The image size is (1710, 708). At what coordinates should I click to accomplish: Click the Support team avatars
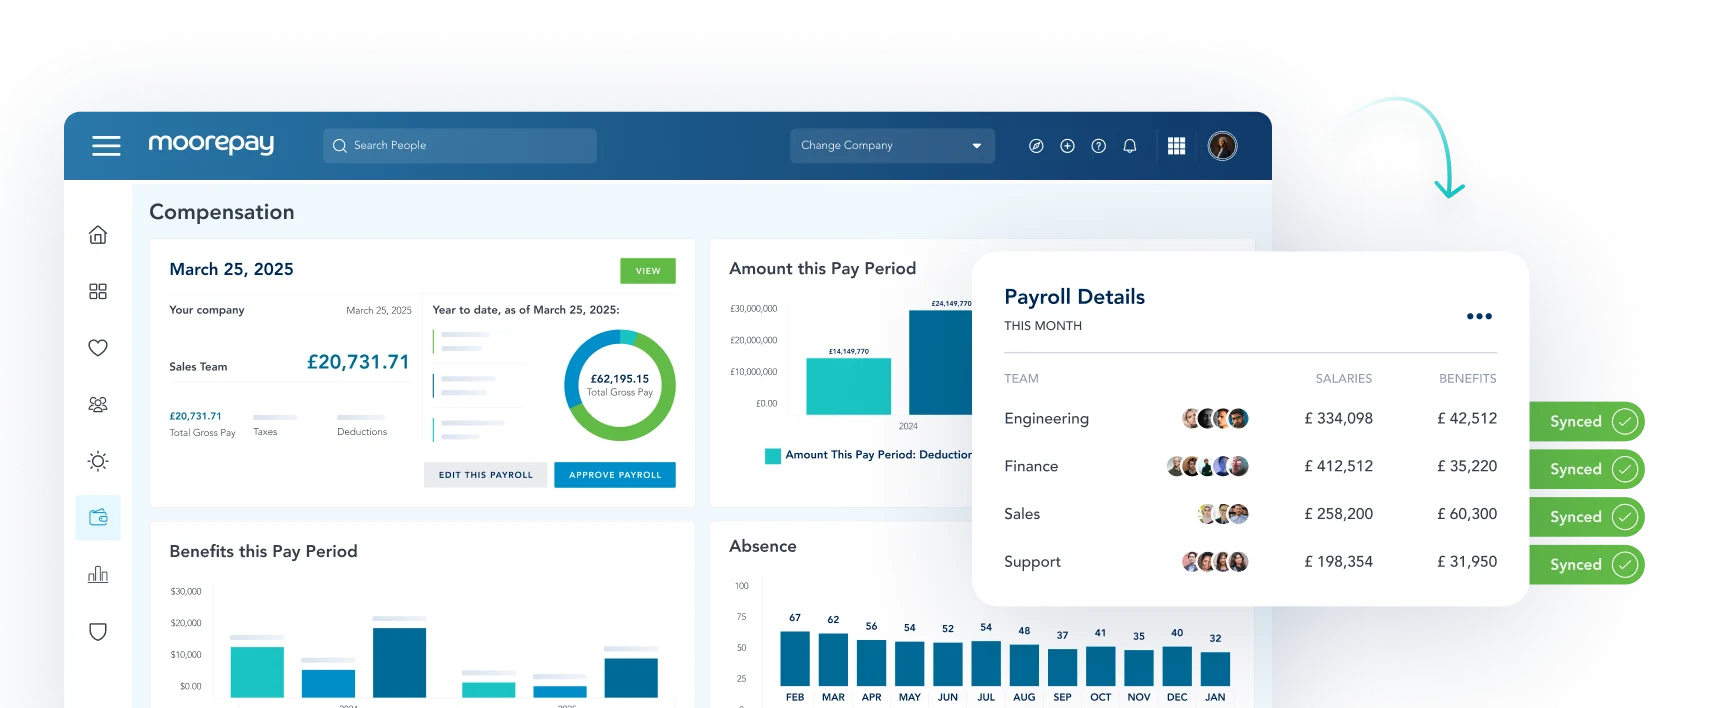pyautogui.click(x=1215, y=562)
